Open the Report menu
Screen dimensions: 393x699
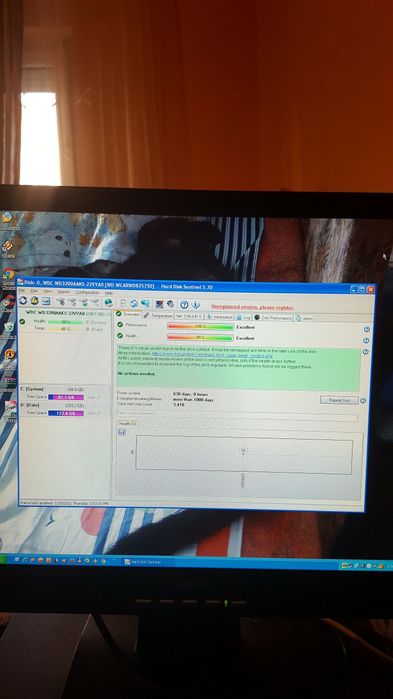point(63,292)
